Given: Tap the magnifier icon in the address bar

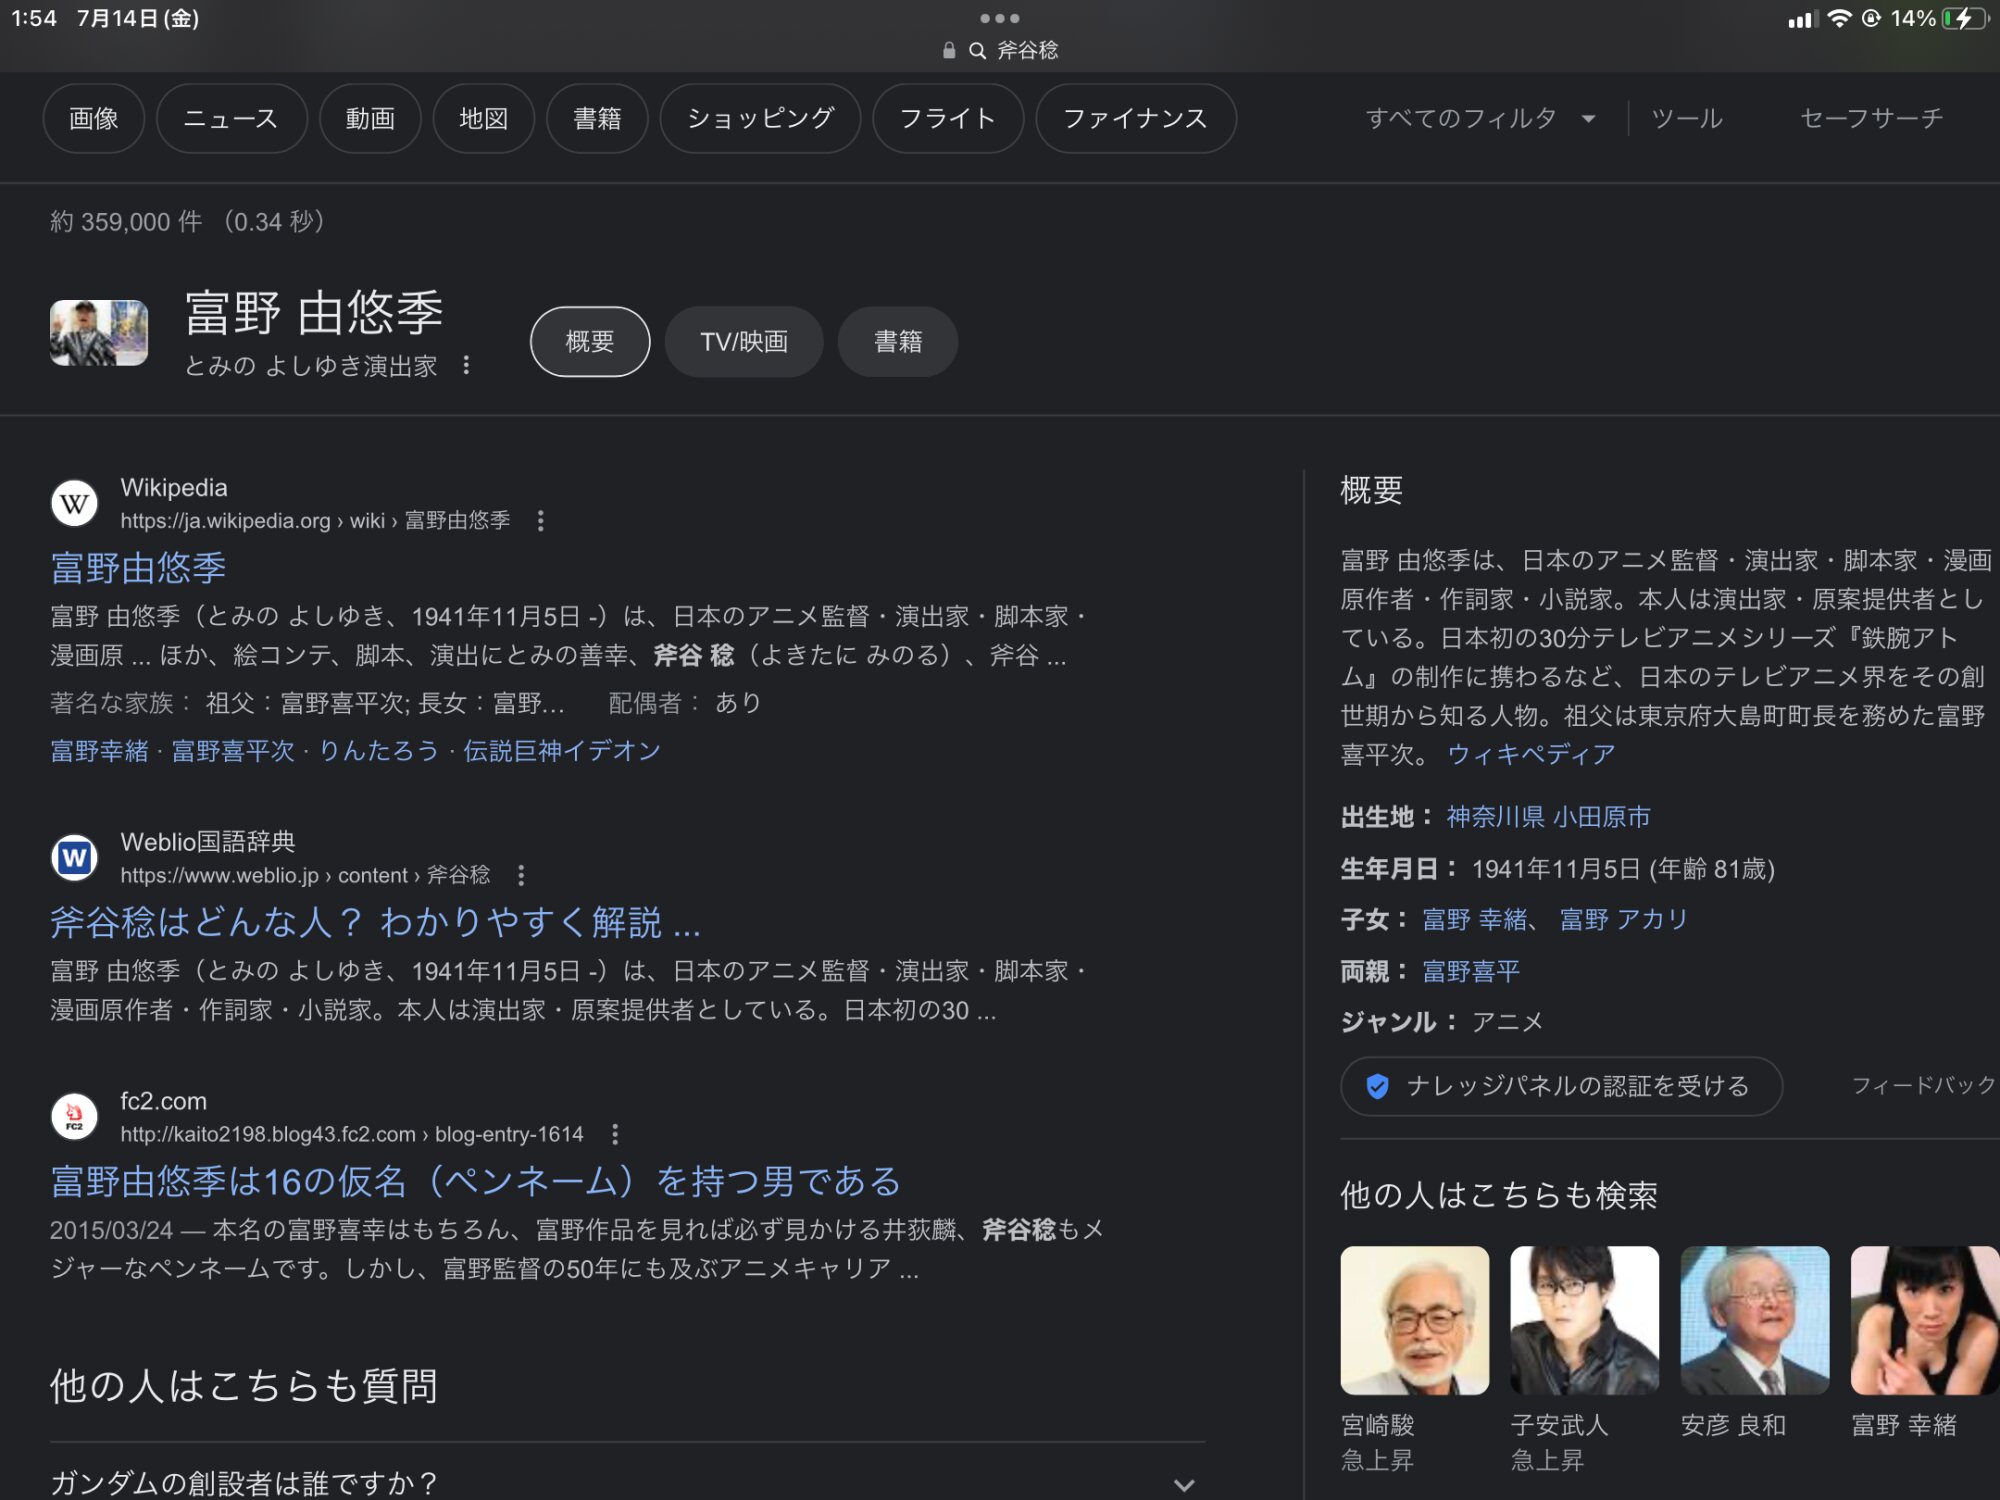Looking at the screenshot, I should (x=978, y=50).
